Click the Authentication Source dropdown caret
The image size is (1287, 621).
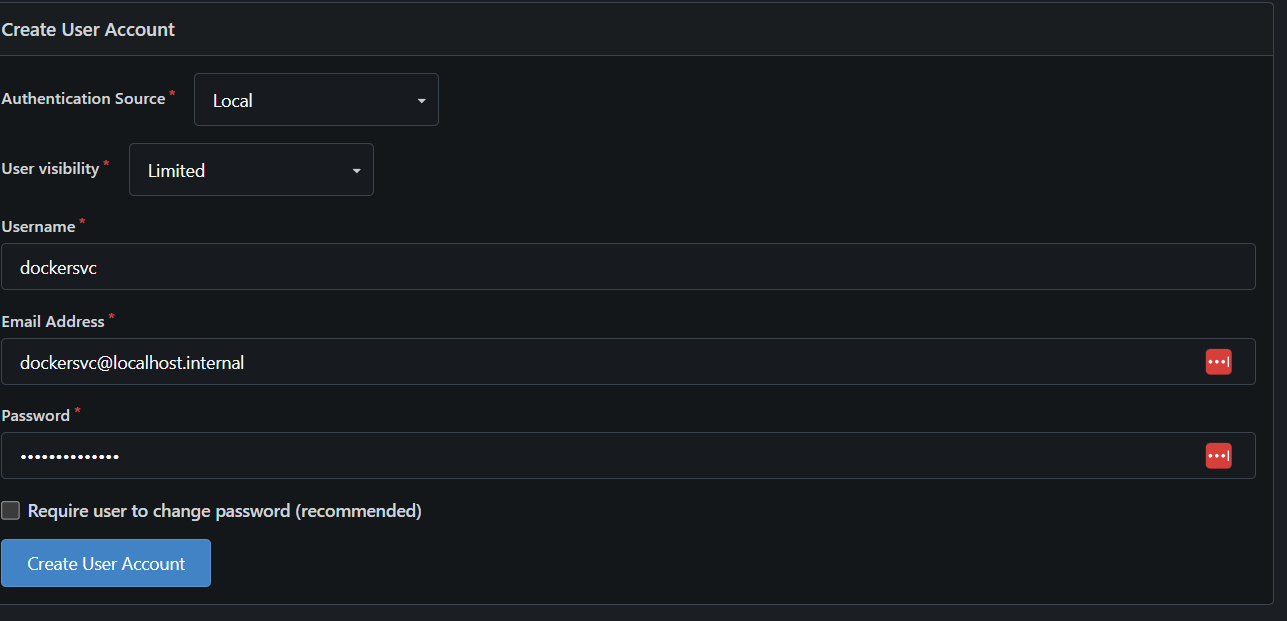click(421, 101)
